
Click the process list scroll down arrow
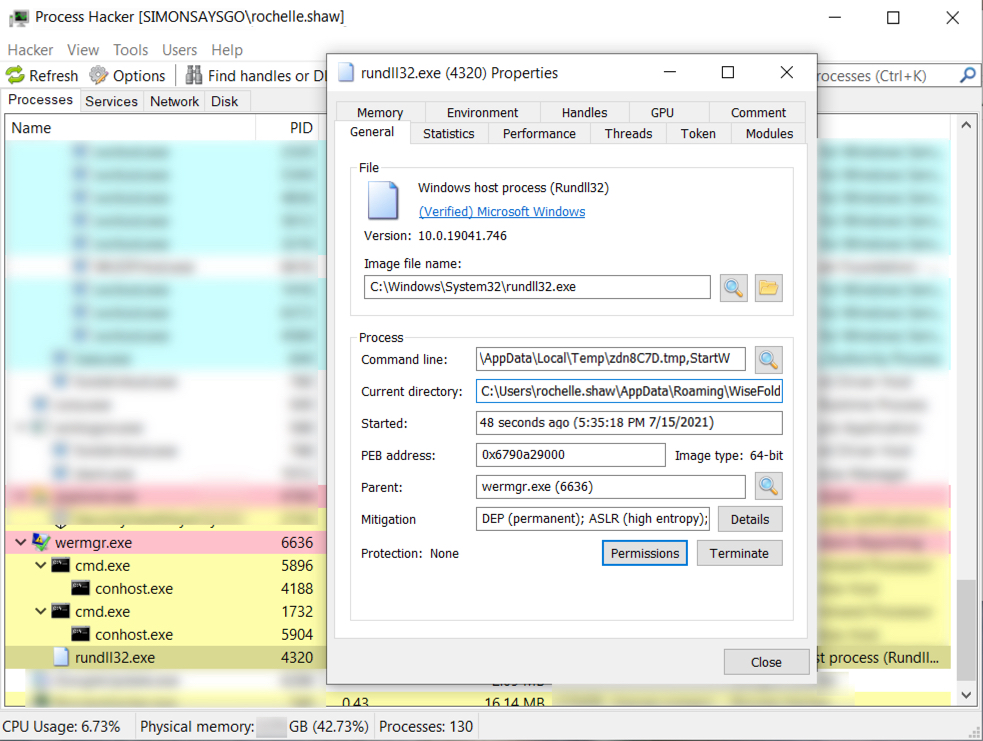click(966, 695)
